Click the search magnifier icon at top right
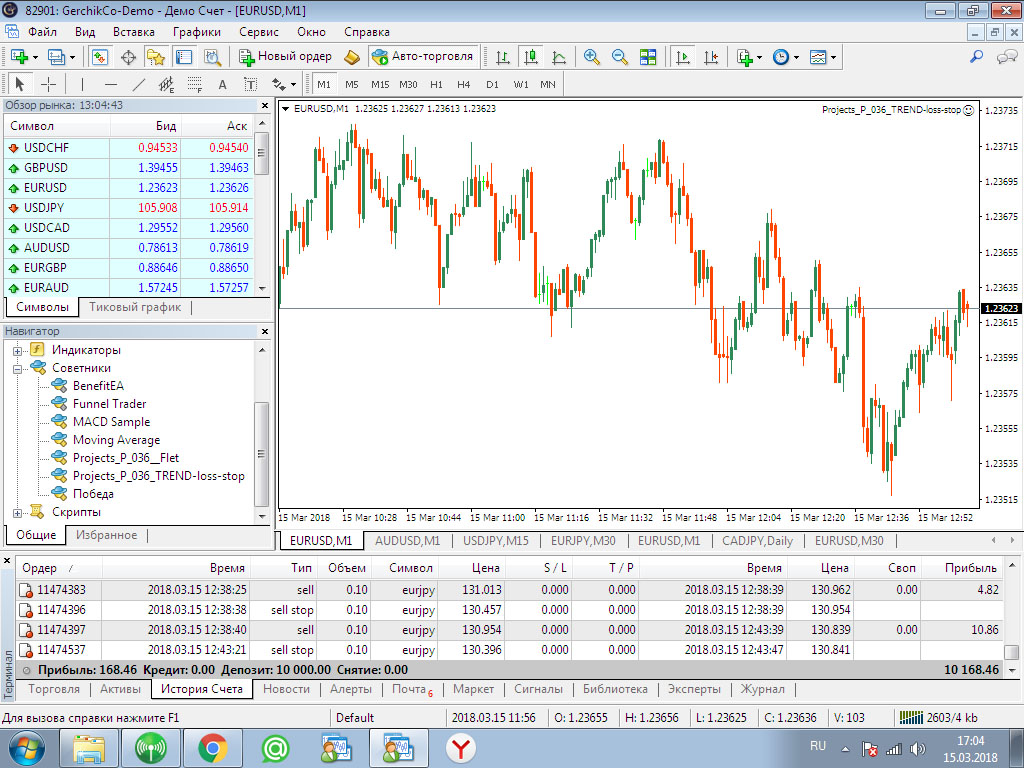Screen dimensions: 1024x768 (976, 57)
